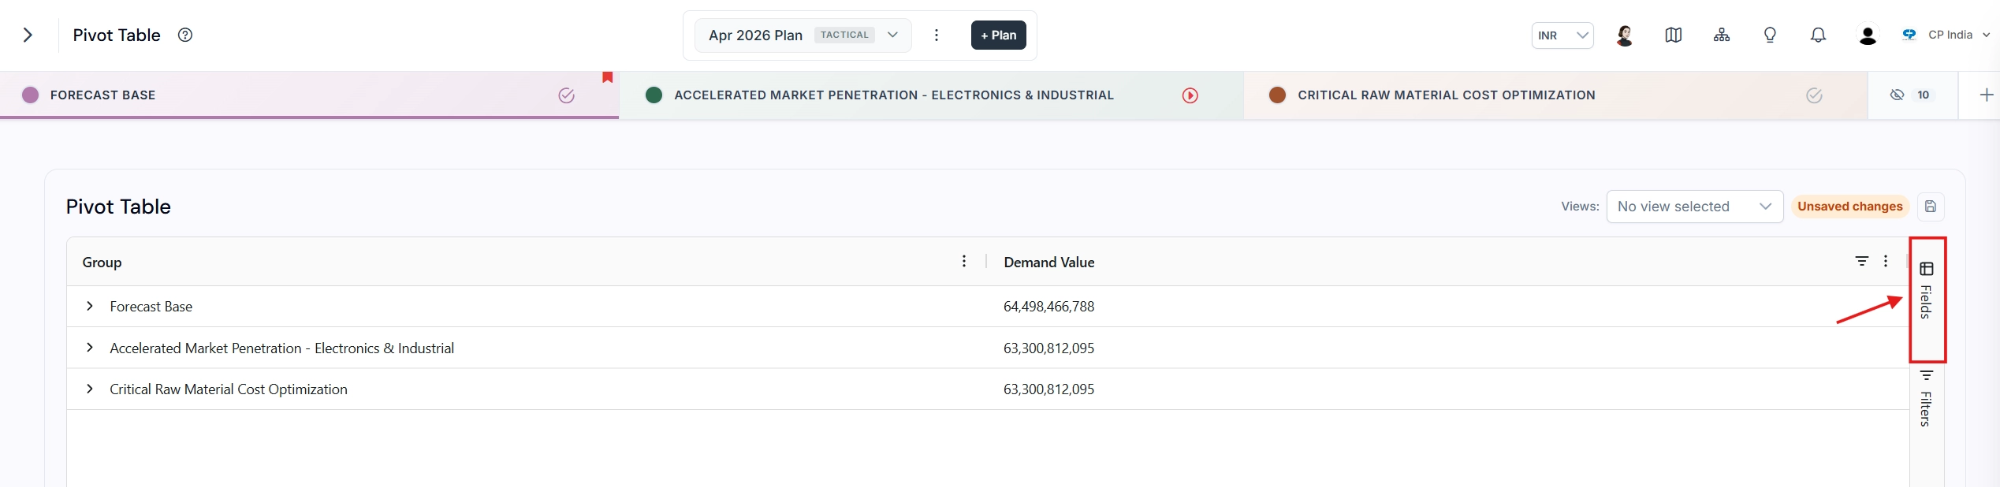The width and height of the screenshot is (2000, 487).
Task: Open the Apr 2026 Plan dropdown
Action: [803, 35]
